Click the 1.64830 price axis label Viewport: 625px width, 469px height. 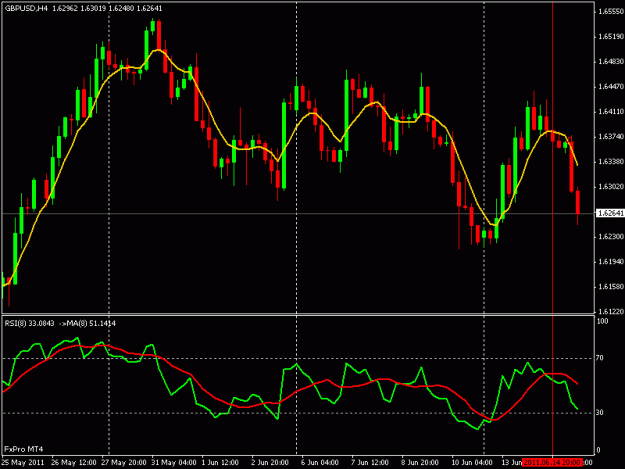(611, 62)
